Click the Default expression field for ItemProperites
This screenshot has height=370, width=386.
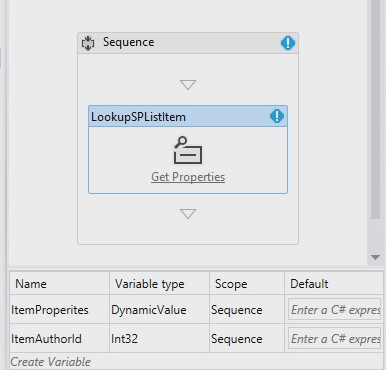(x=334, y=309)
